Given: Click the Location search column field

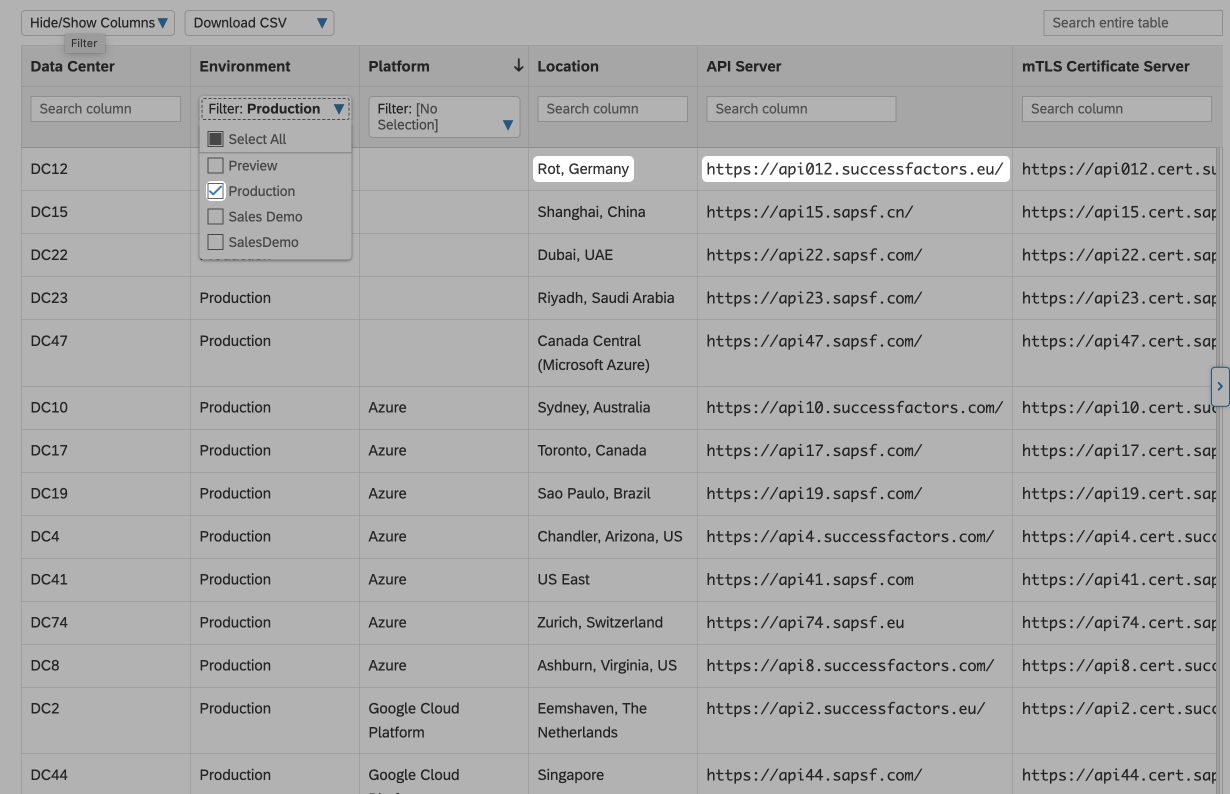Looking at the screenshot, I should pos(612,109).
